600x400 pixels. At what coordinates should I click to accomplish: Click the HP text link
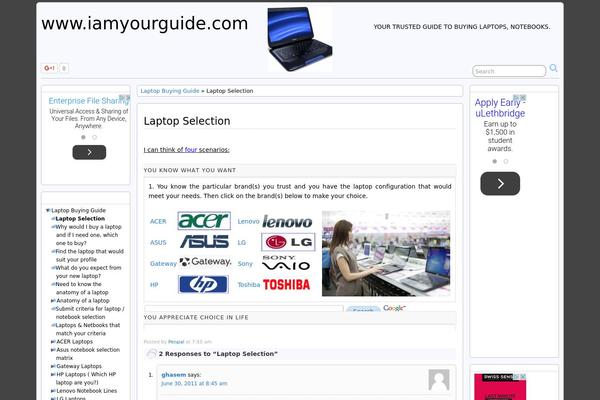pyautogui.click(x=154, y=284)
